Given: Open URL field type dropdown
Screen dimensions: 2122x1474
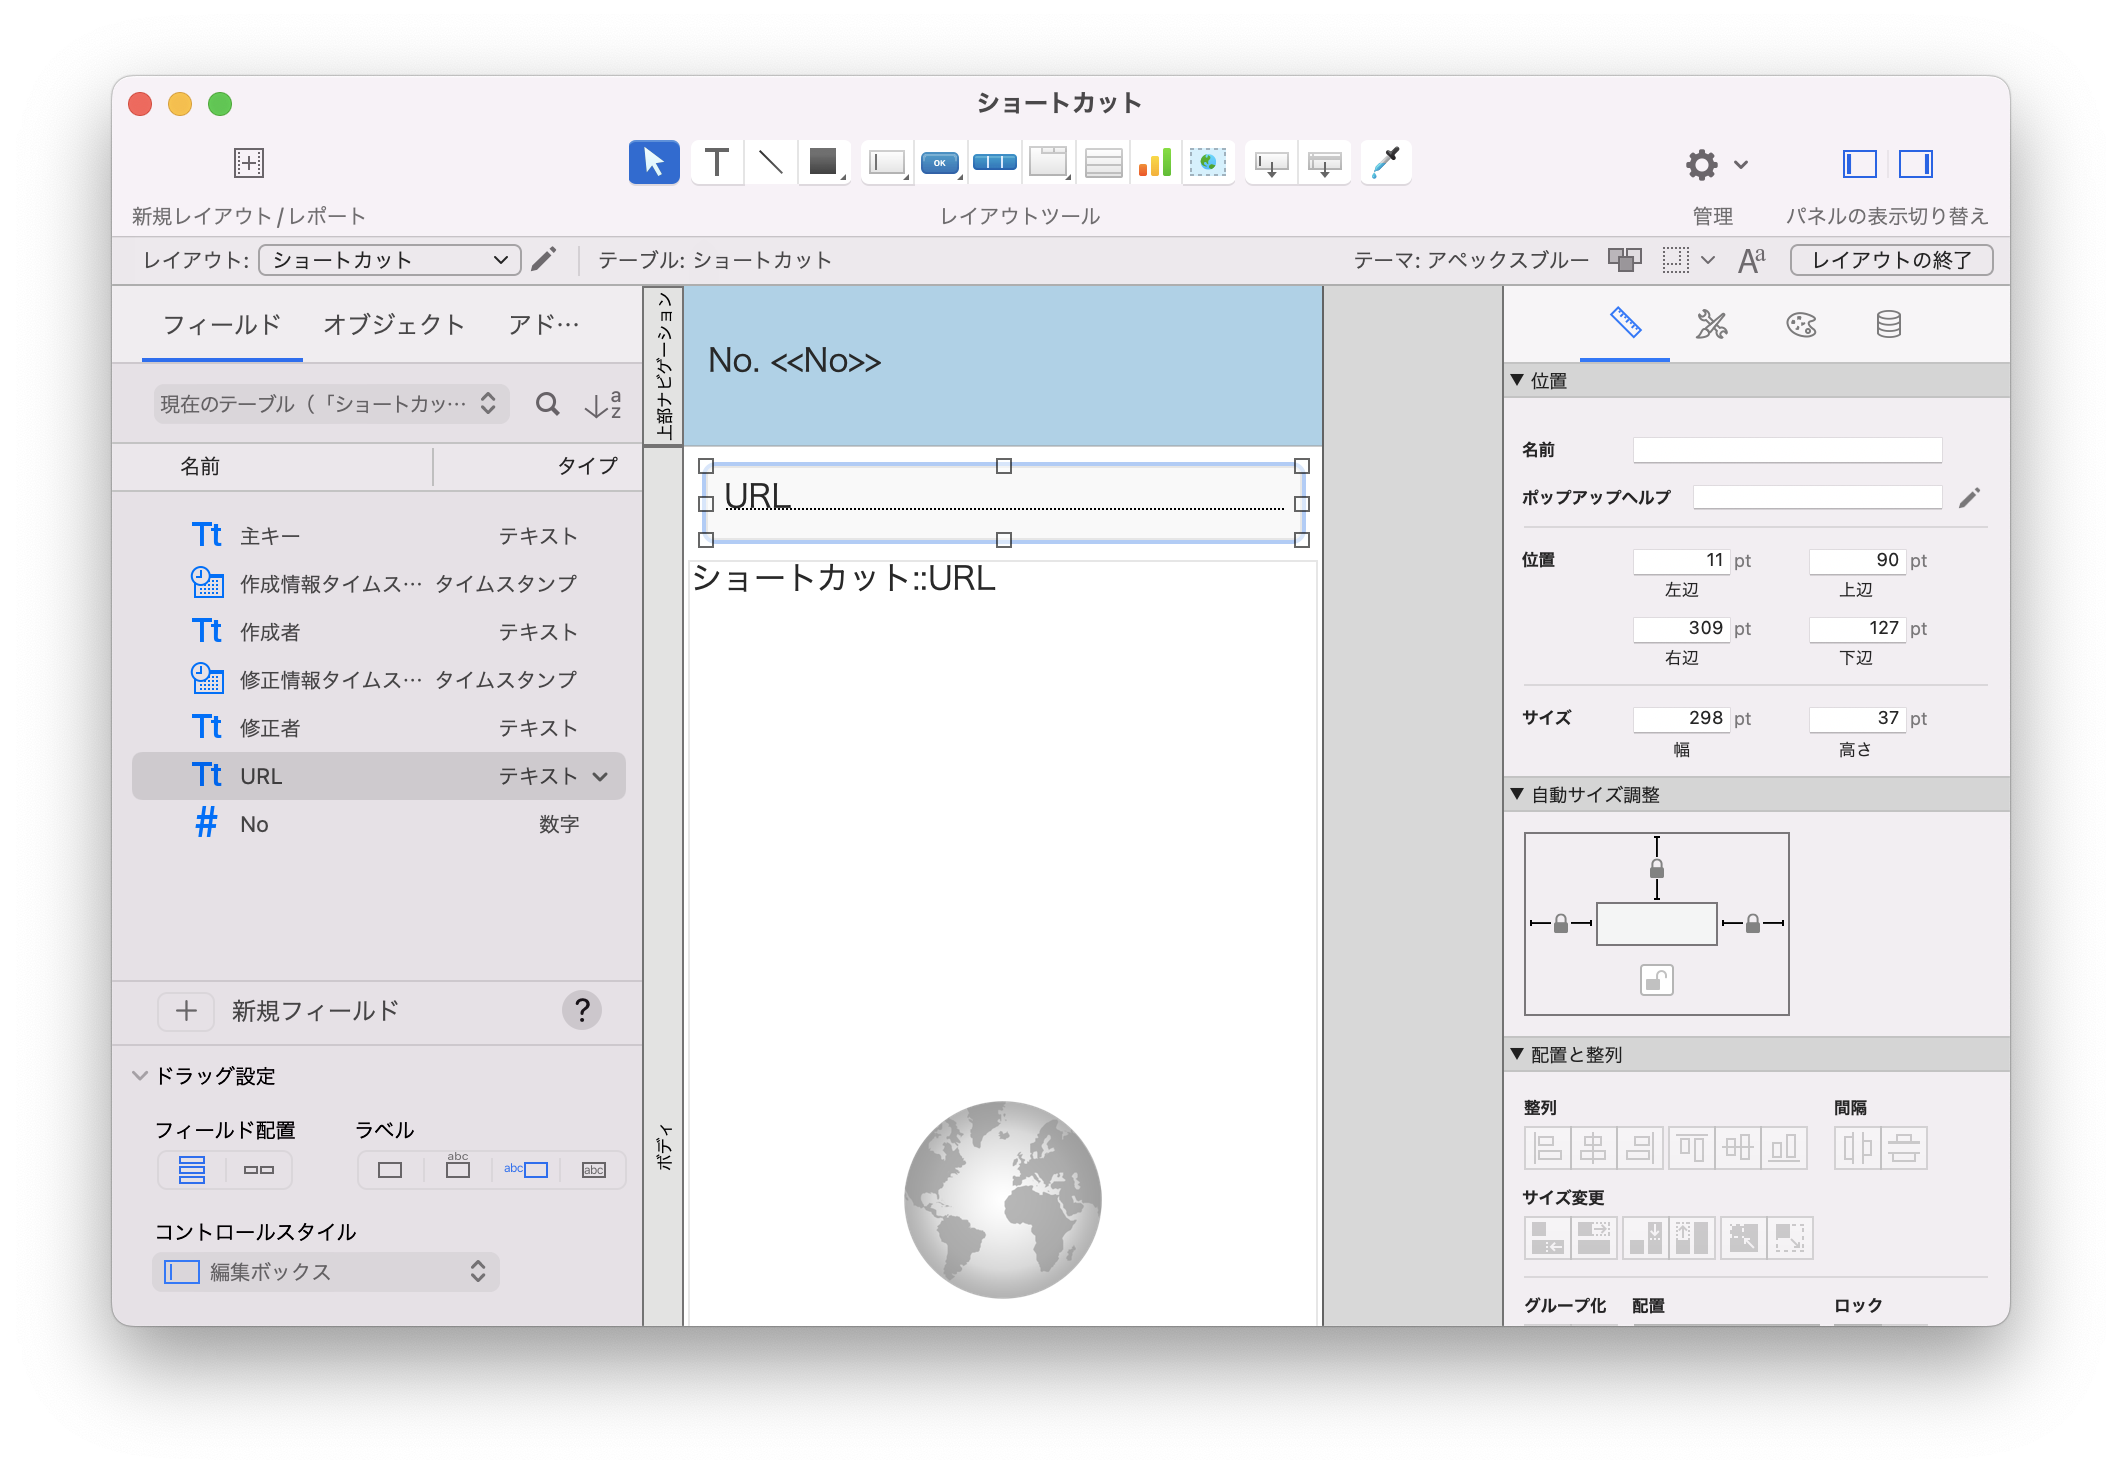Looking at the screenshot, I should 600,777.
